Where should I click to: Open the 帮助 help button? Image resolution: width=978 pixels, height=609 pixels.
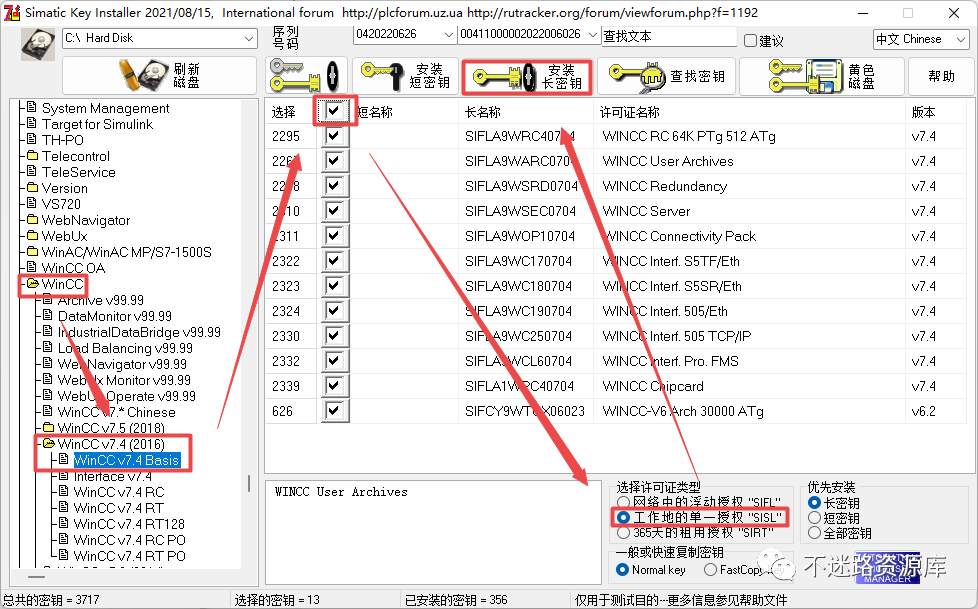(x=941, y=76)
